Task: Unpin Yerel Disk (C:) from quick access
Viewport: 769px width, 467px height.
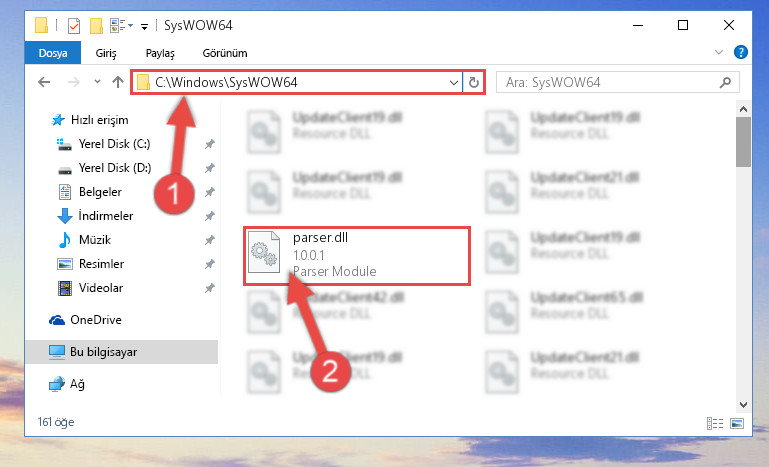Action: pos(209,144)
